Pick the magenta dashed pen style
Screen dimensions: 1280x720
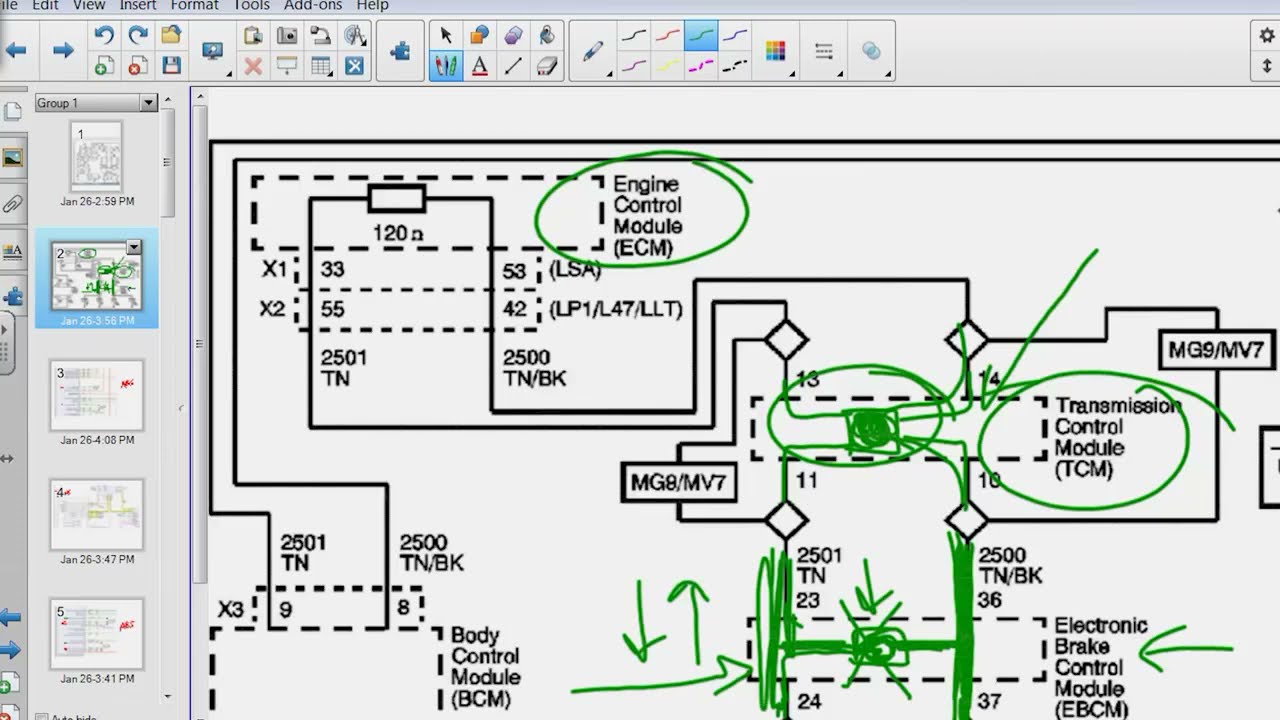[701, 66]
